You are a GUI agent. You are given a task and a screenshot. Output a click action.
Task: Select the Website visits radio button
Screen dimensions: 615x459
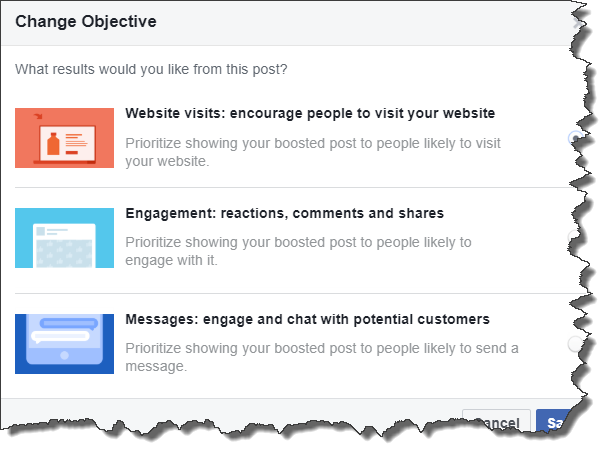point(575,138)
